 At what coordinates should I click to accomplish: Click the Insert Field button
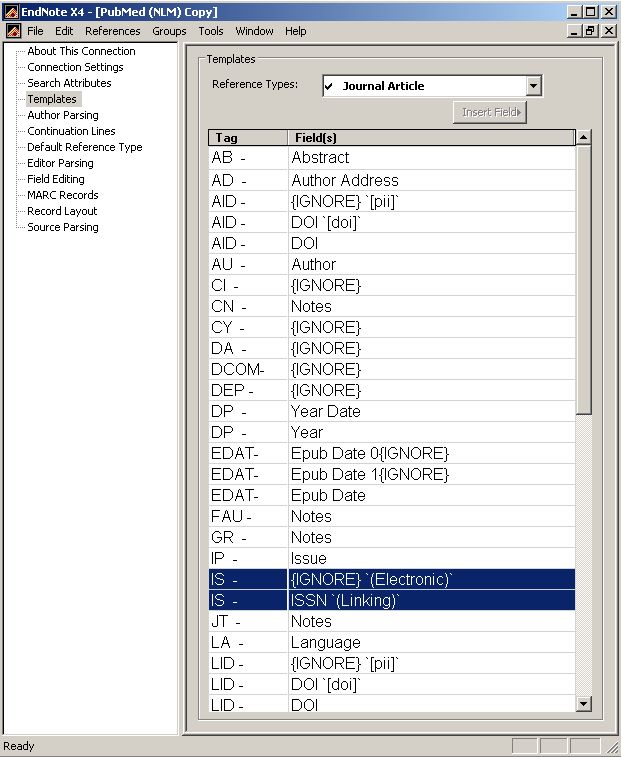coord(490,112)
